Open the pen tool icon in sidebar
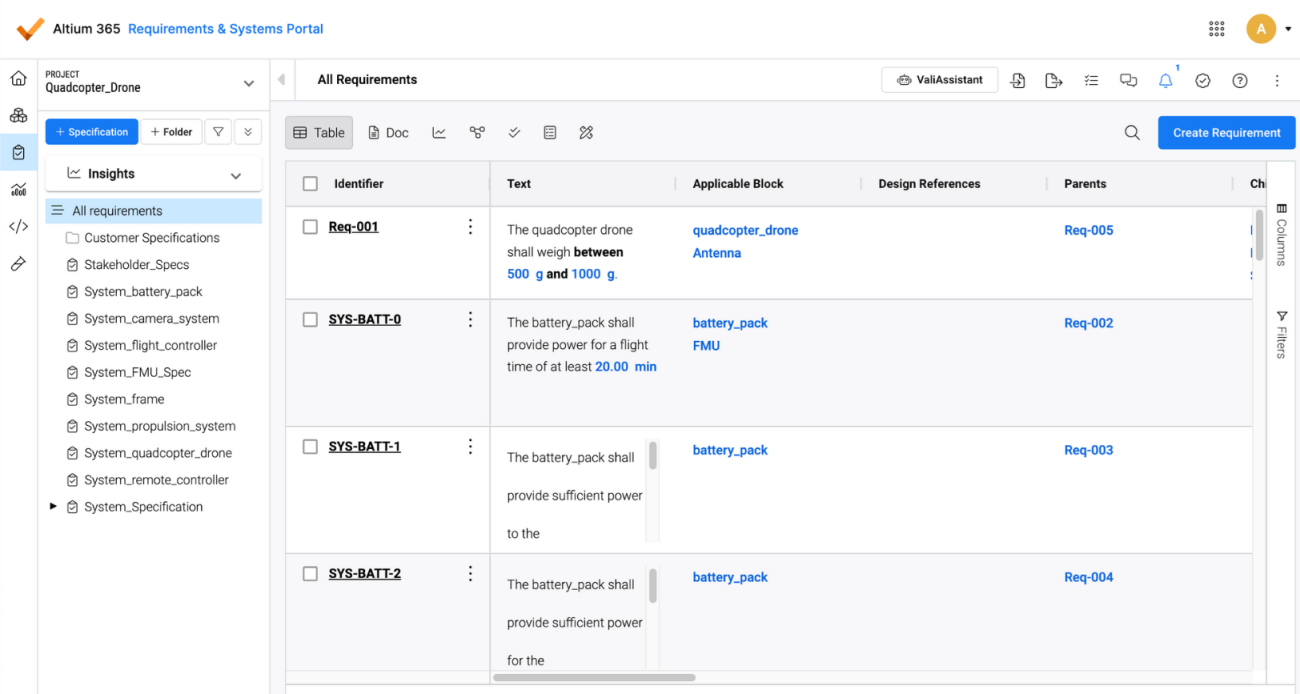 click(18, 263)
